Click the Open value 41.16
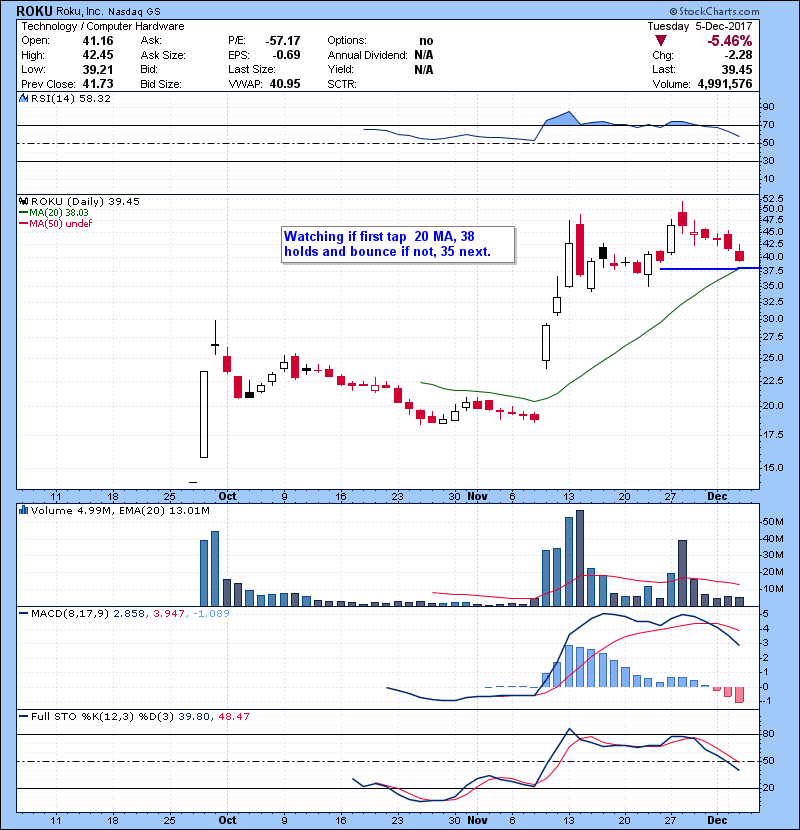This screenshot has width=800, height=830. [98, 41]
